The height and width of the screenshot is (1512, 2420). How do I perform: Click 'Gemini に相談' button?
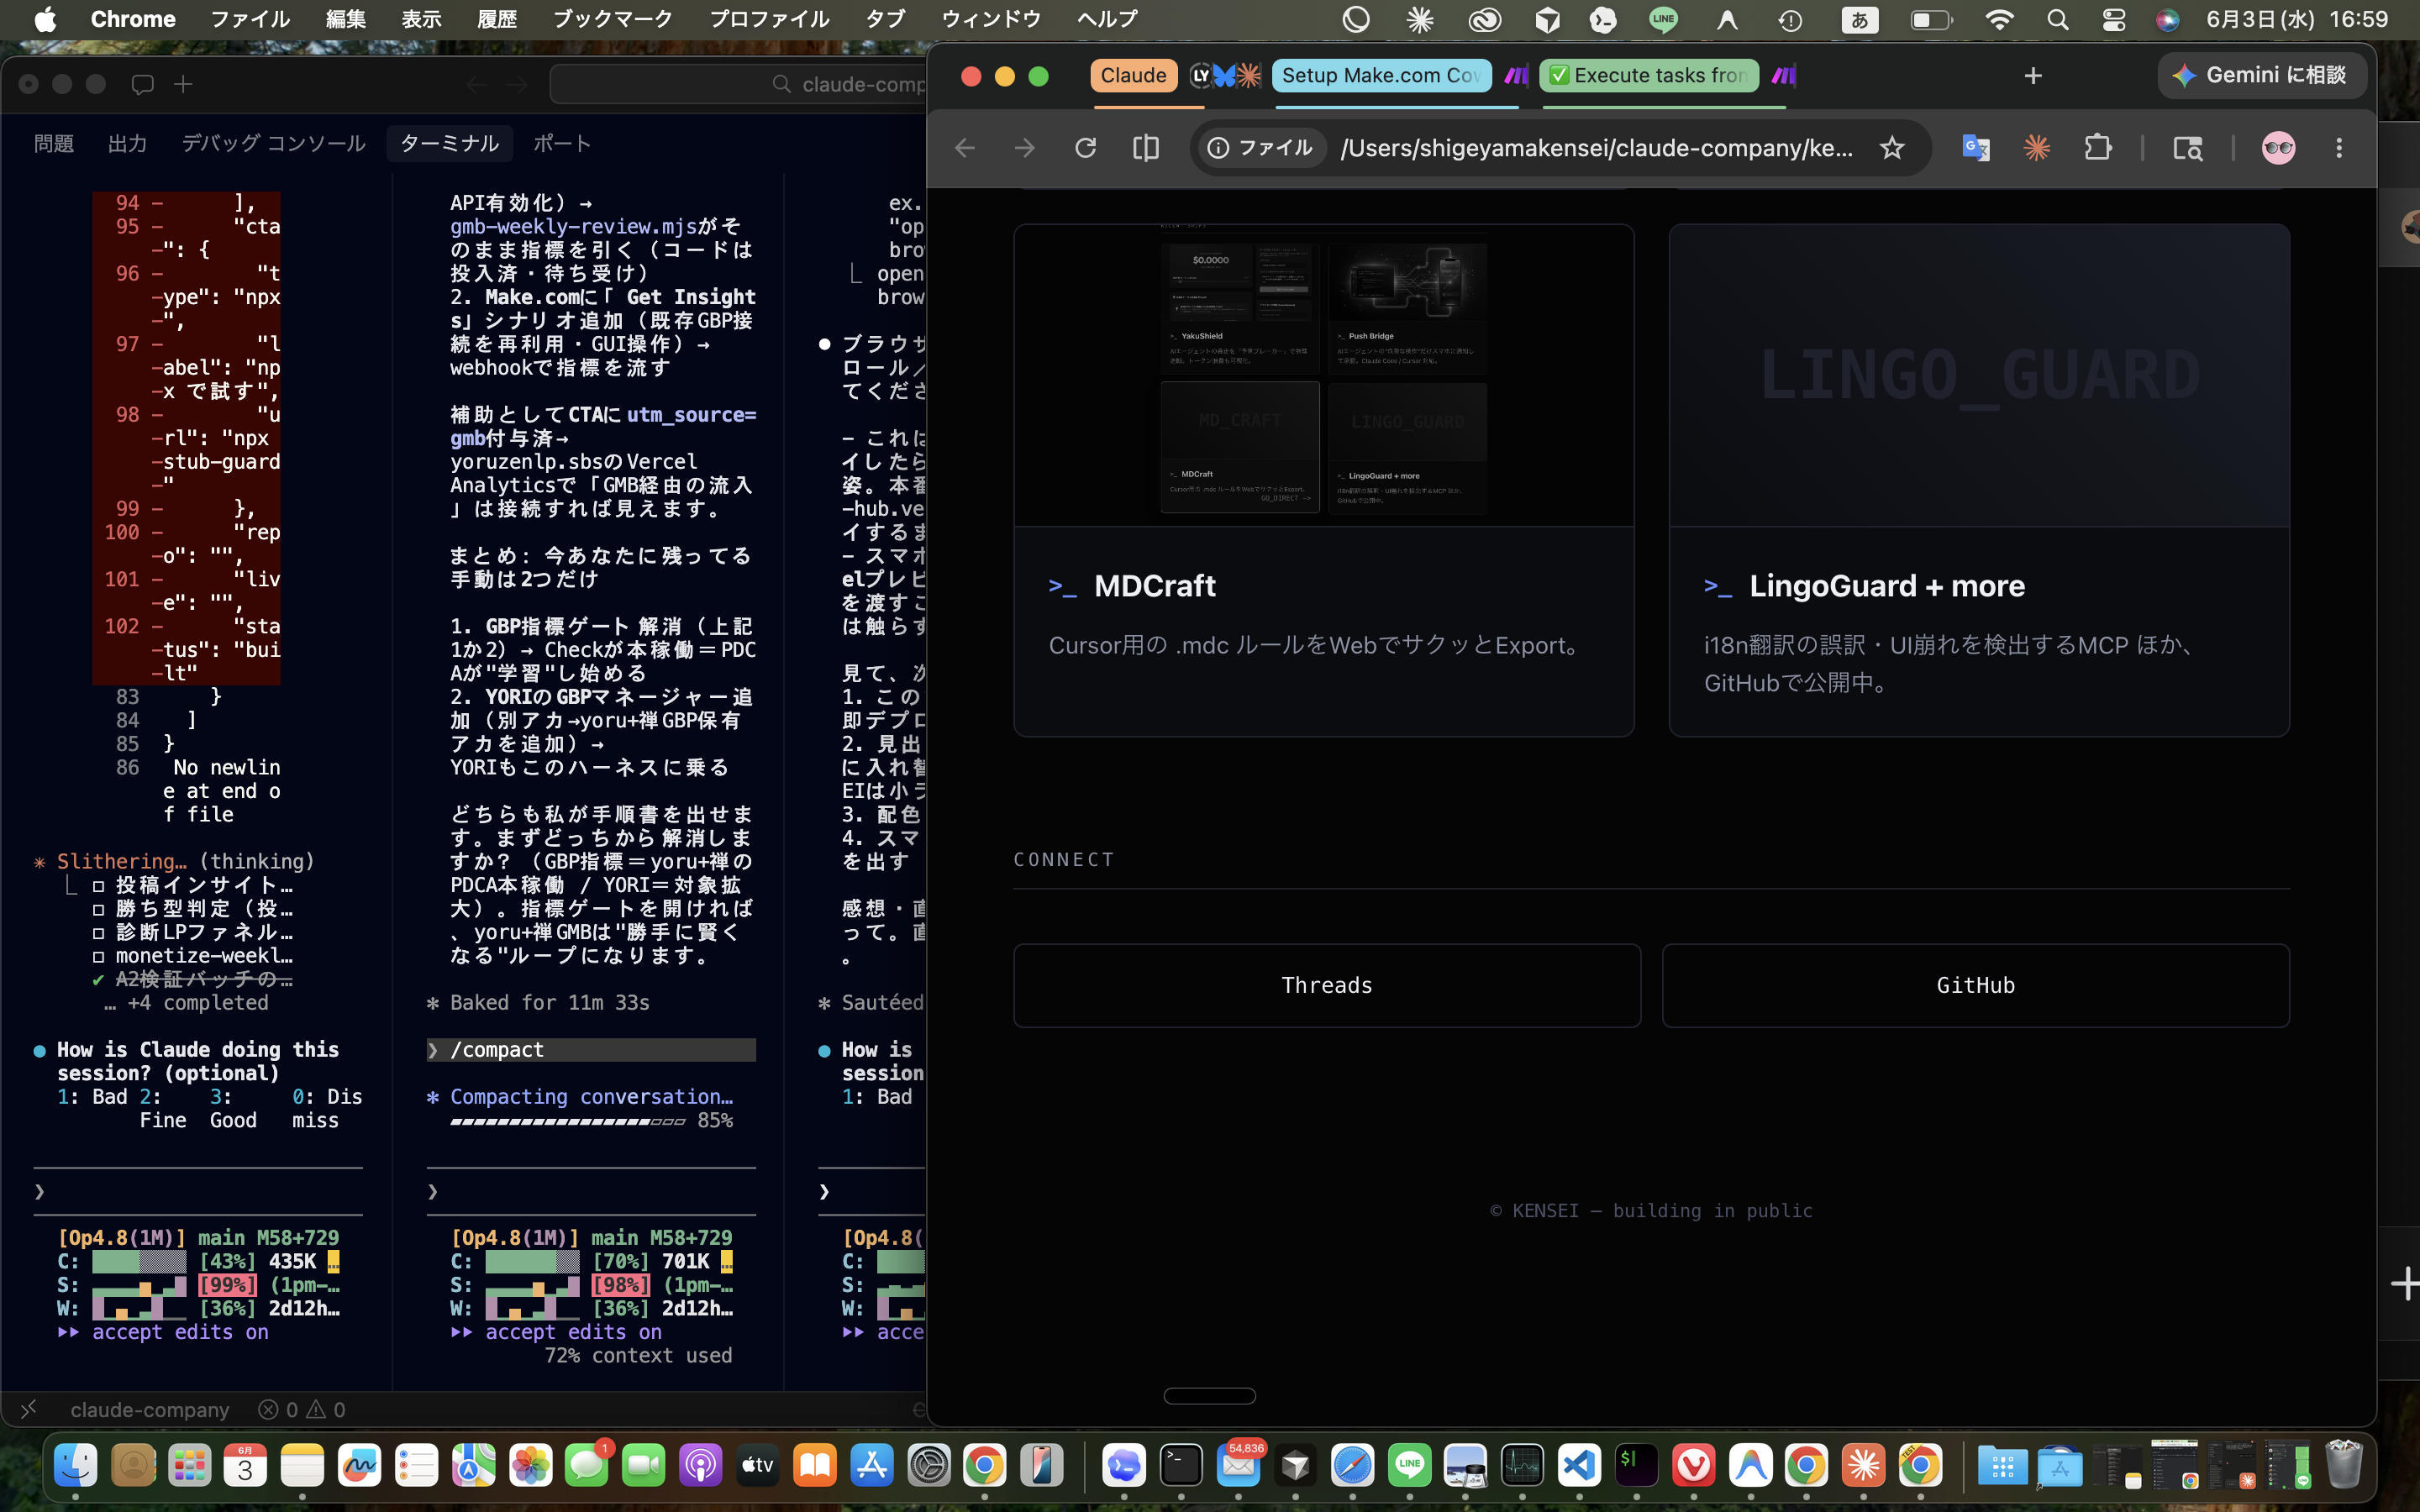click(2261, 75)
